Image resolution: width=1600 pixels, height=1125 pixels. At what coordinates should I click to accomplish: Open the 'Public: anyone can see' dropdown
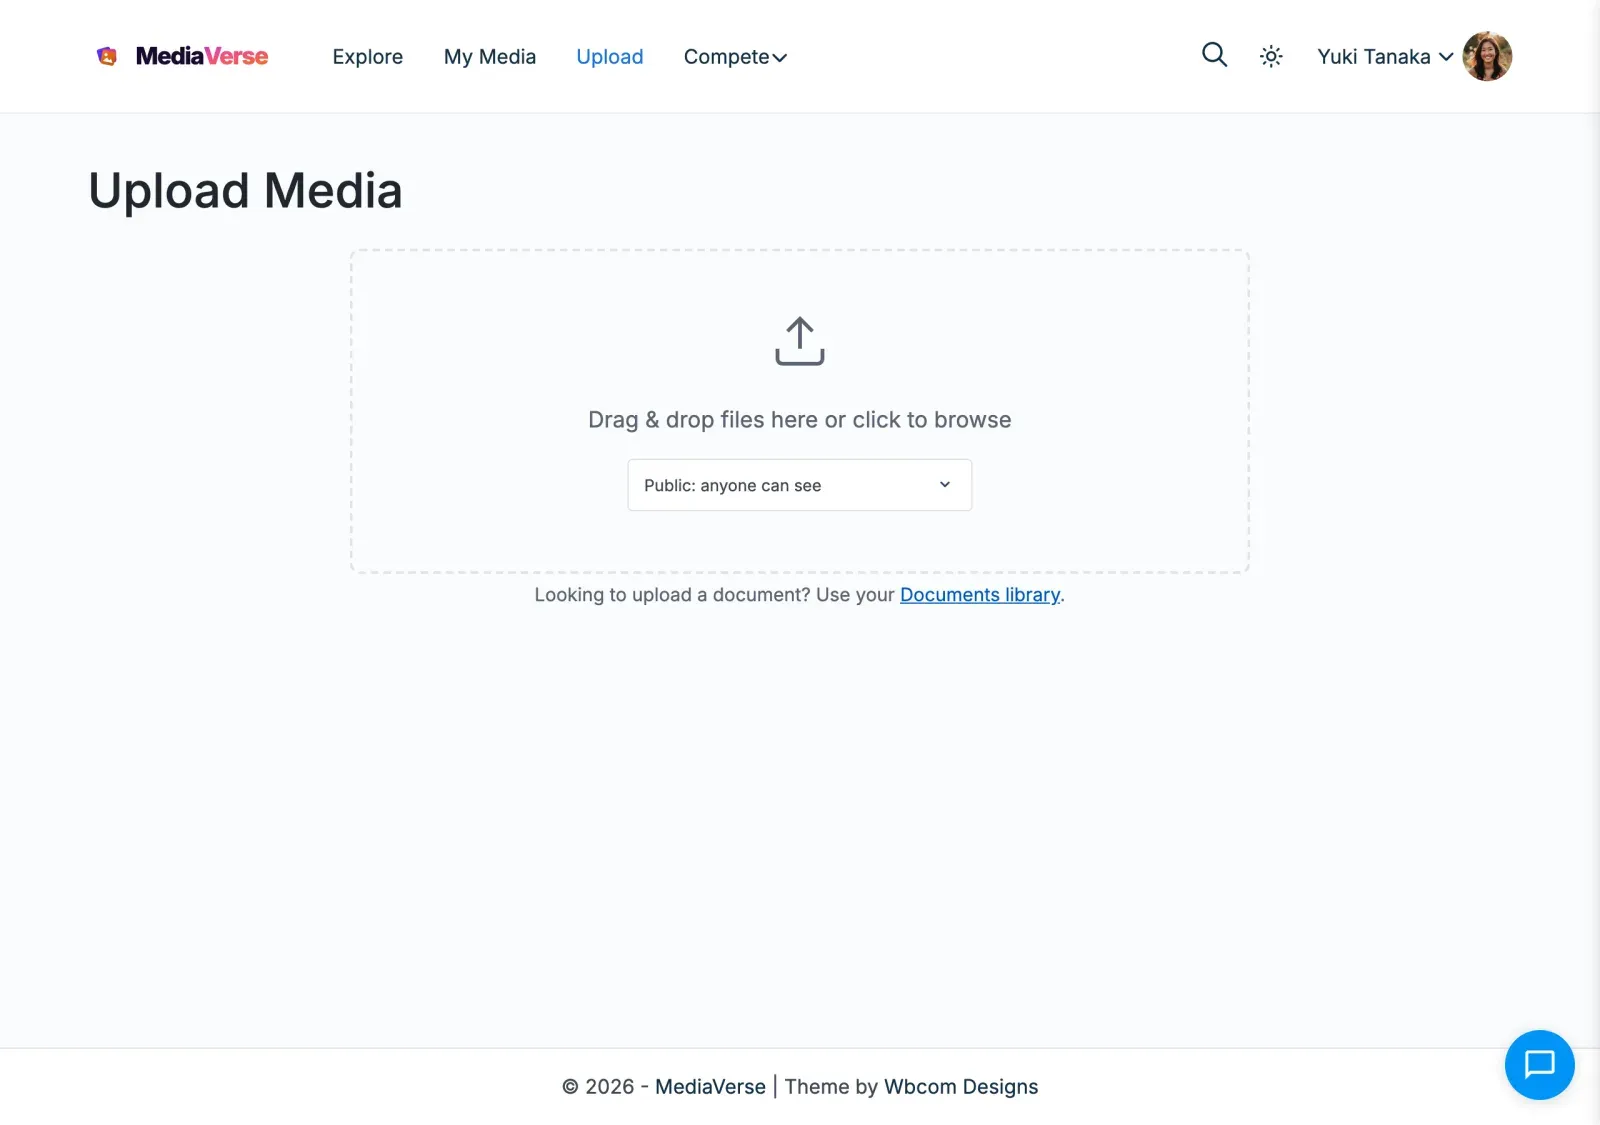pos(800,485)
